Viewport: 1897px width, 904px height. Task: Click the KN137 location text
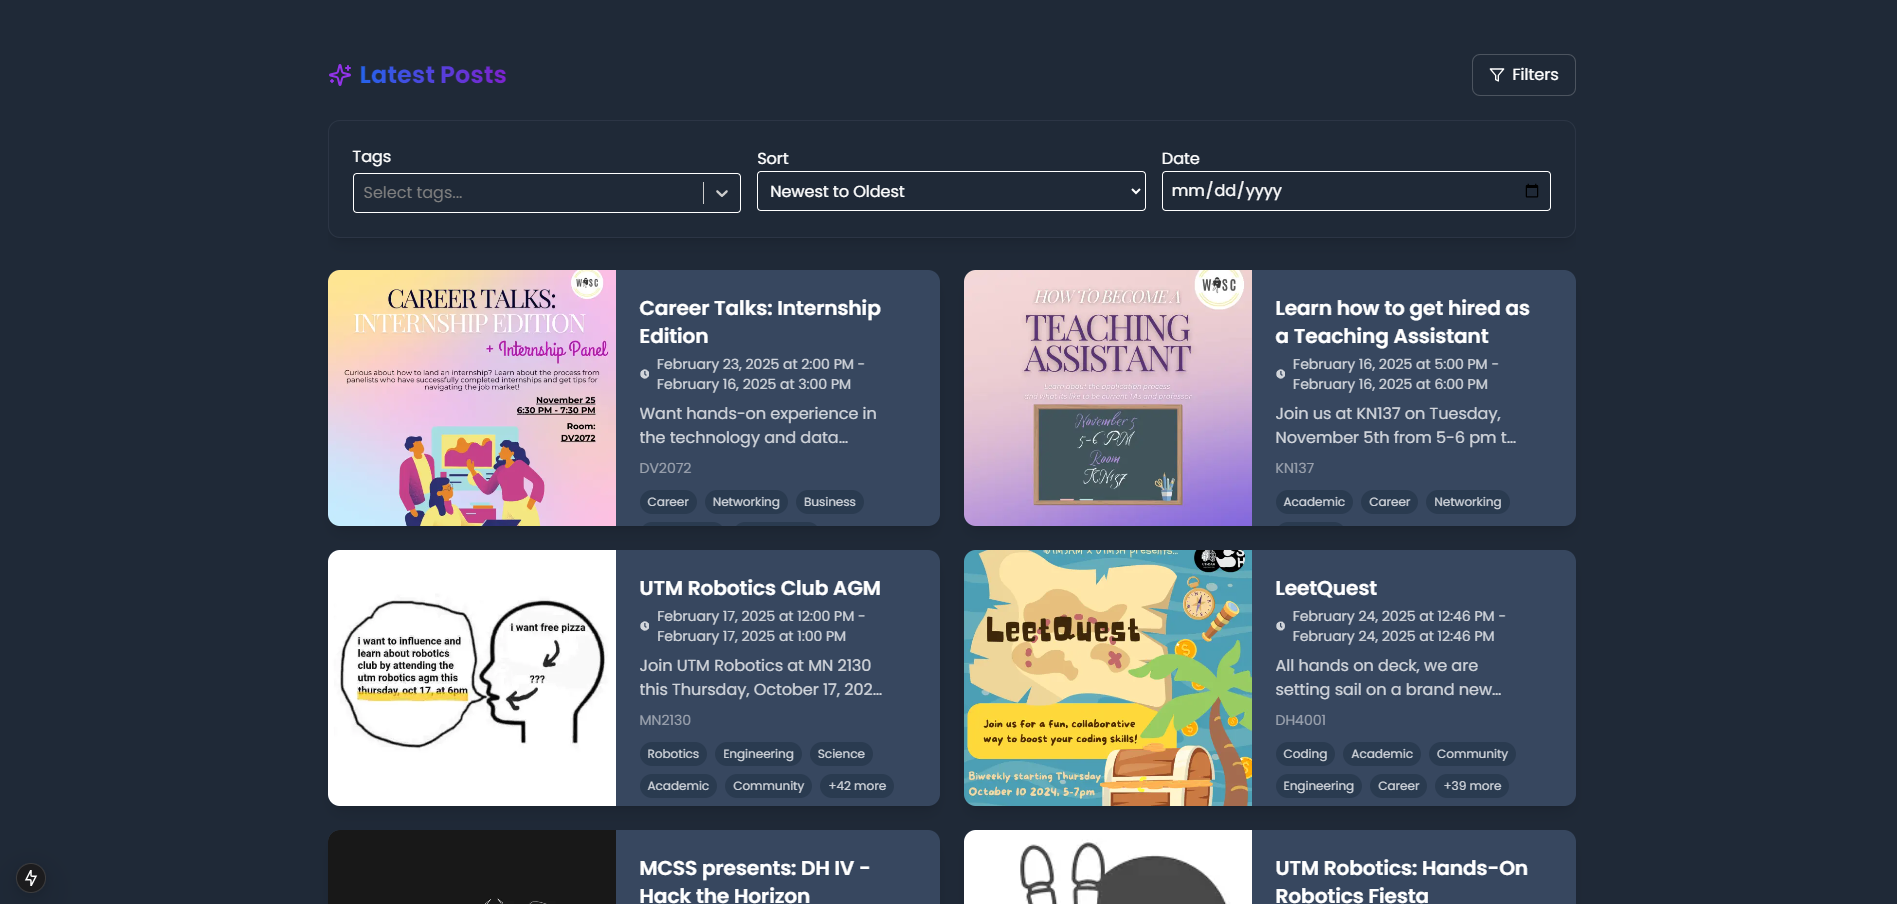point(1294,468)
